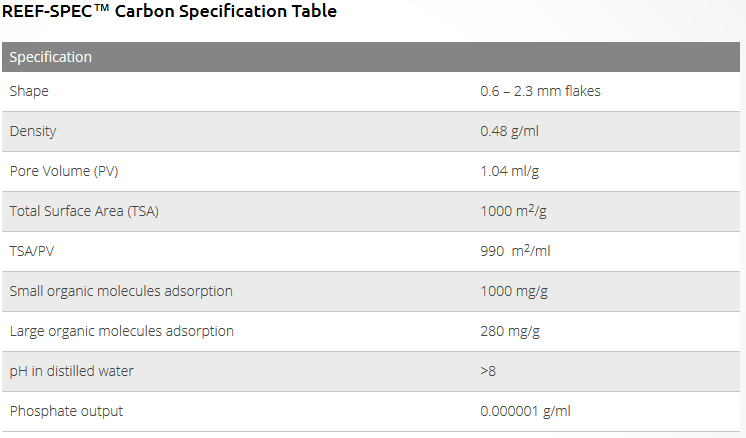Screen dimensions: 746x438
Task: Click Large organic molecules adsorption label
Action: point(121,331)
